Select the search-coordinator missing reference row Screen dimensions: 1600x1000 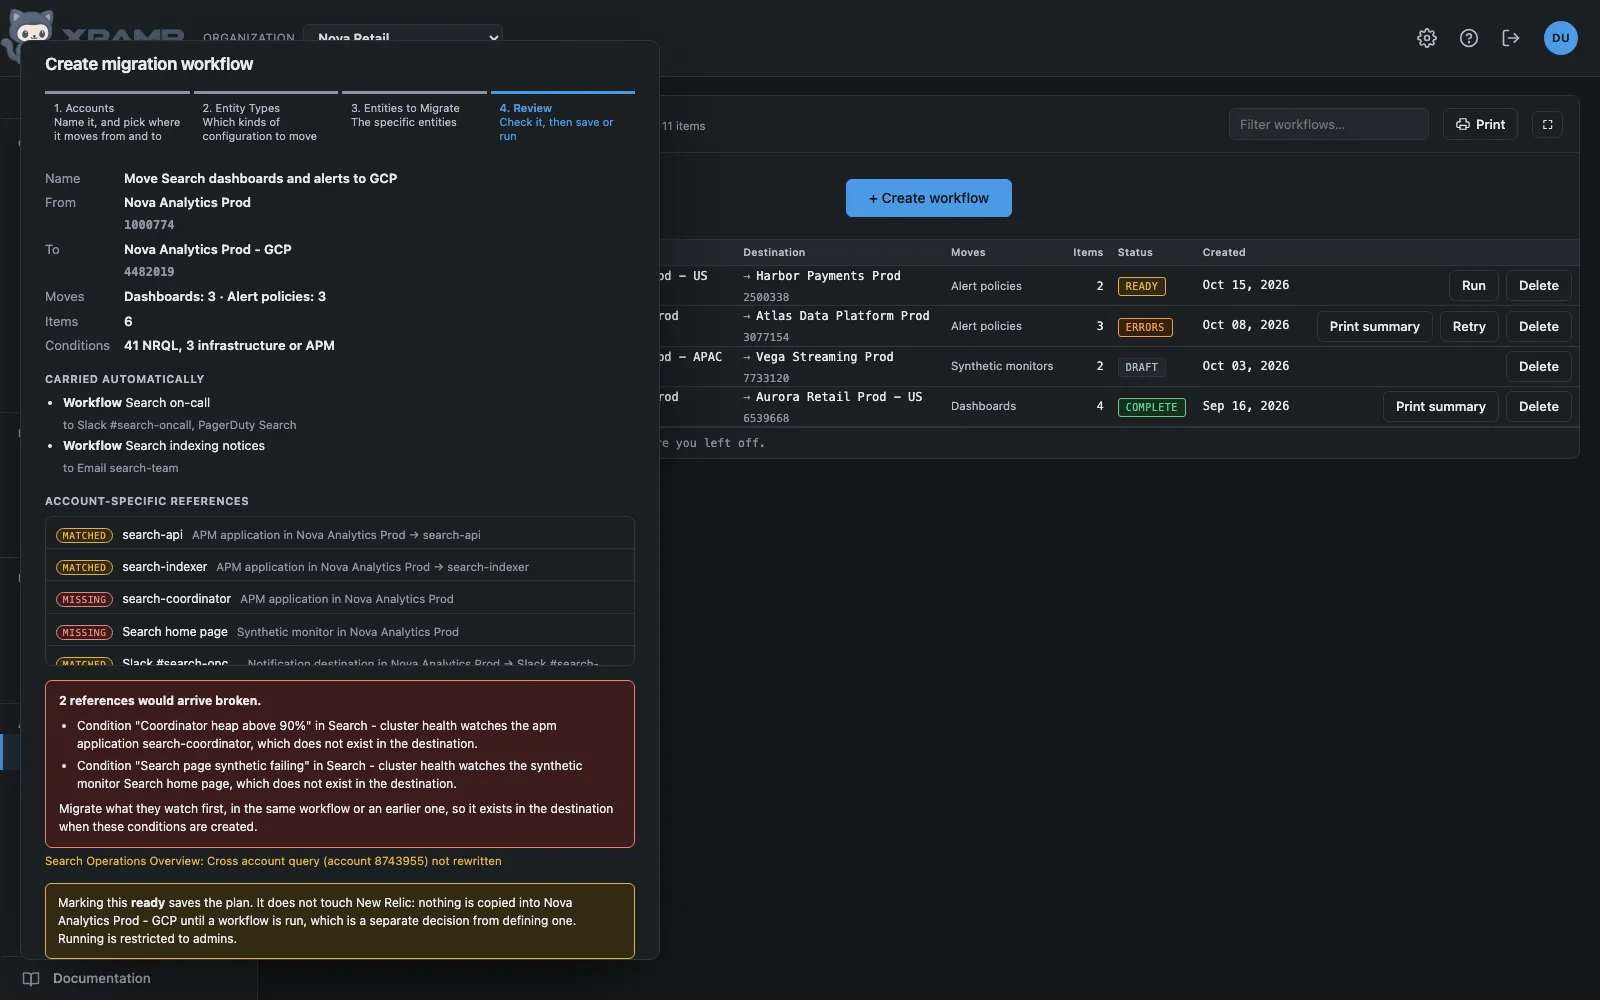click(x=340, y=599)
